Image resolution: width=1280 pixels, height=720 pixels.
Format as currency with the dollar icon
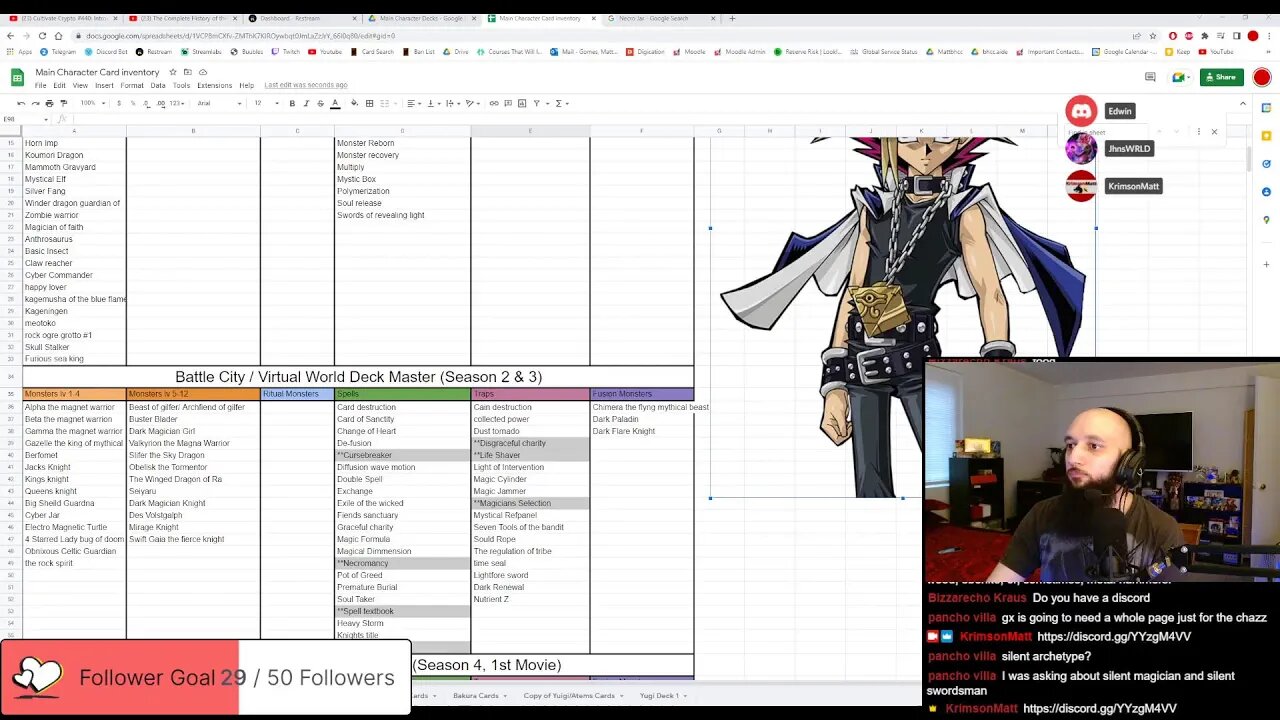[119, 103]
